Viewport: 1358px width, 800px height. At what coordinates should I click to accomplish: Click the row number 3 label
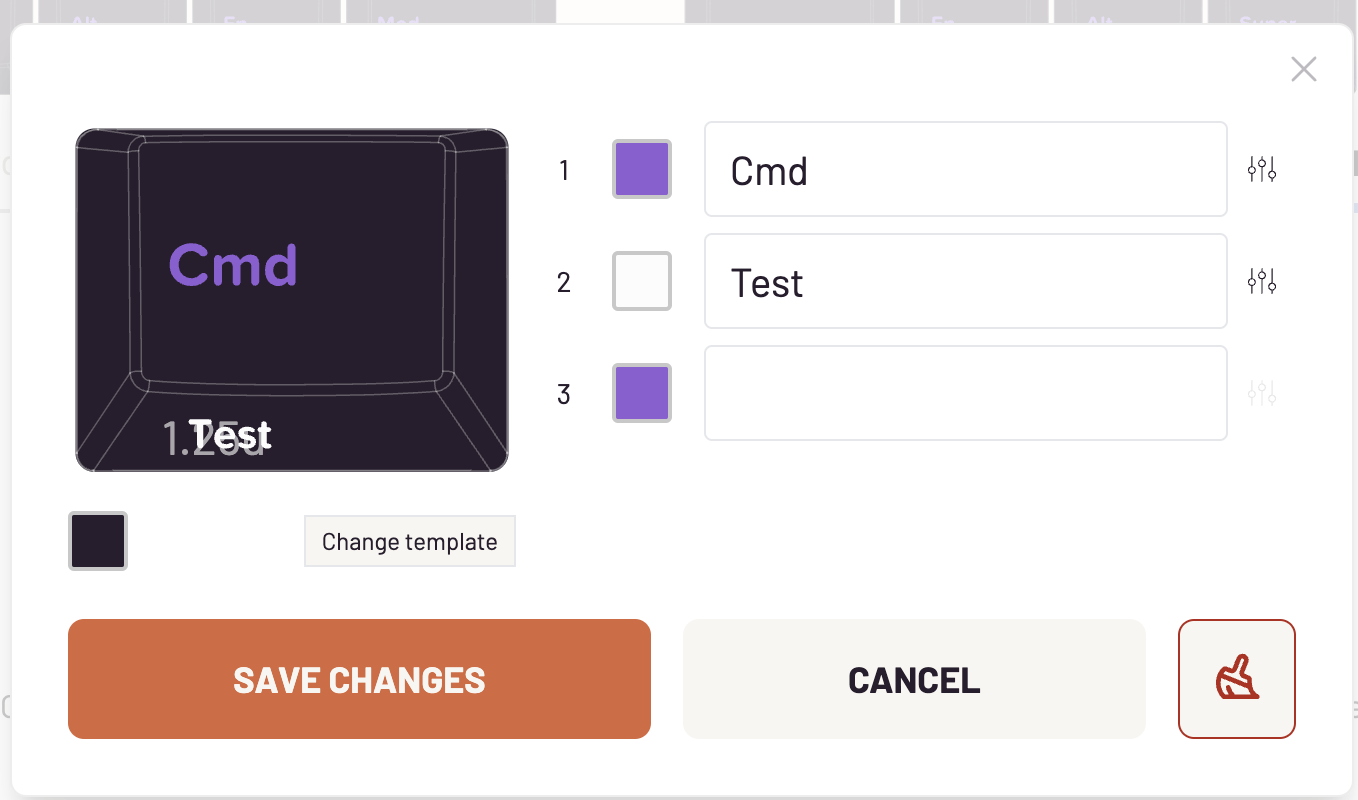coord(564,395)
